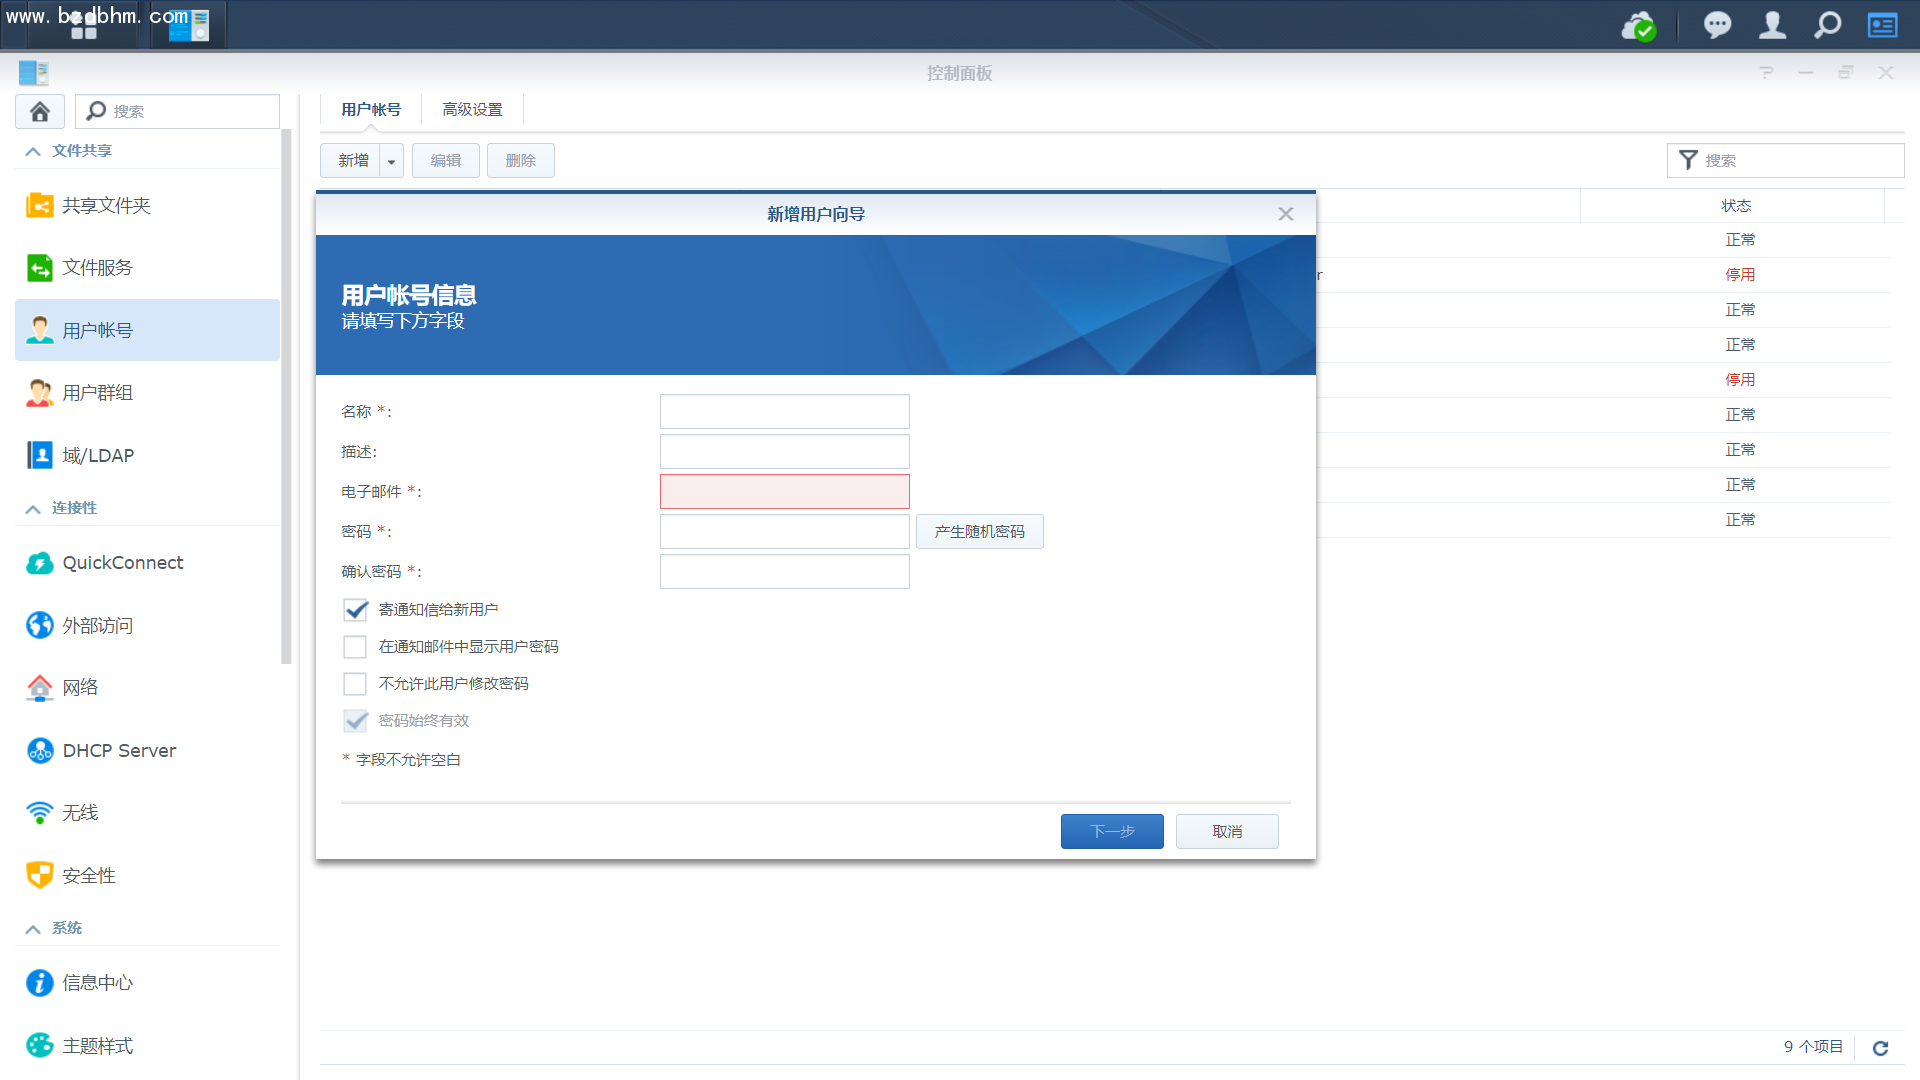Open the user options person icon
Viewport: 1920px width, 1080px height.
point(1772,25)
